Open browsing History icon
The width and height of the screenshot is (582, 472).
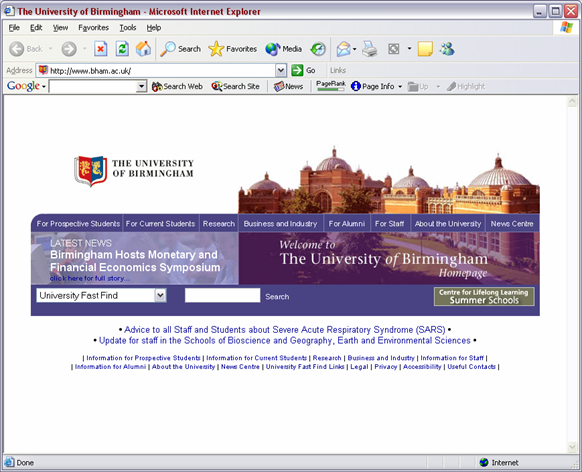[x=318, y=49]
